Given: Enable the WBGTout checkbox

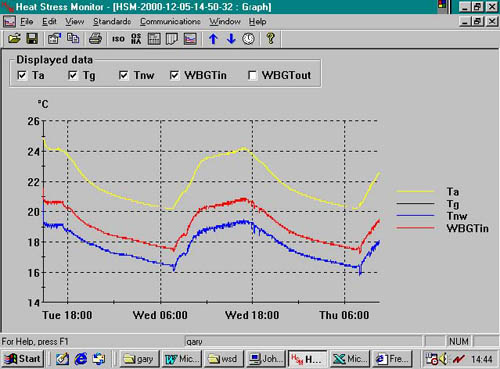Looking at the screenshot, I should (x=253, y=75).
